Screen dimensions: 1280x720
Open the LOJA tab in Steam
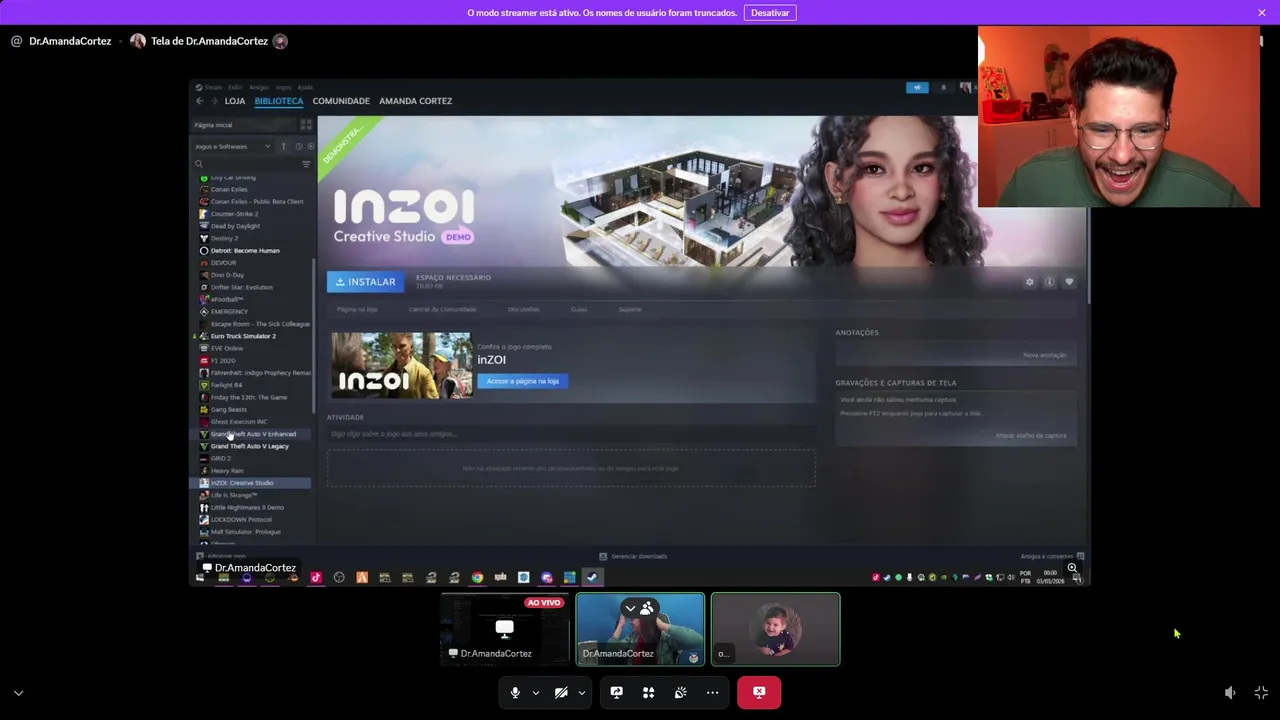tap(235, 101)
